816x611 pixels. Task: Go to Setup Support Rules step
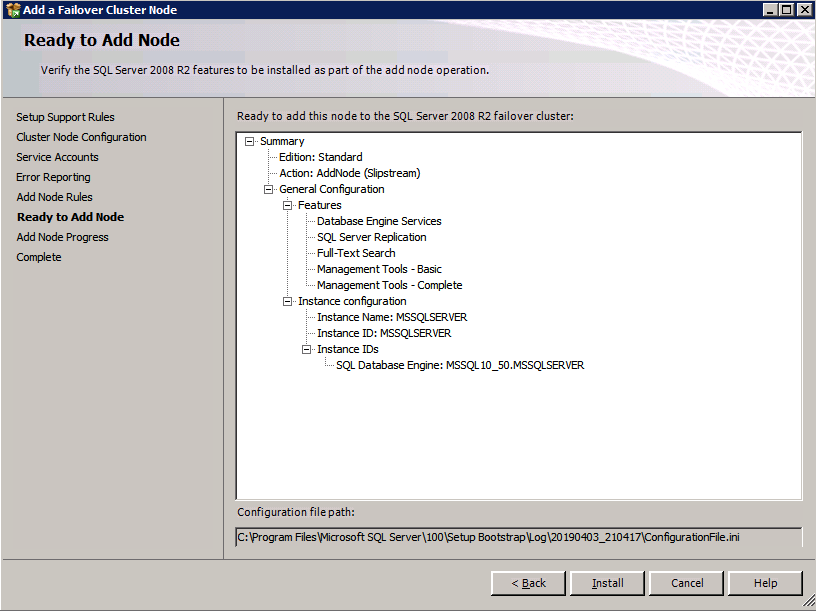tap(65, 117)
